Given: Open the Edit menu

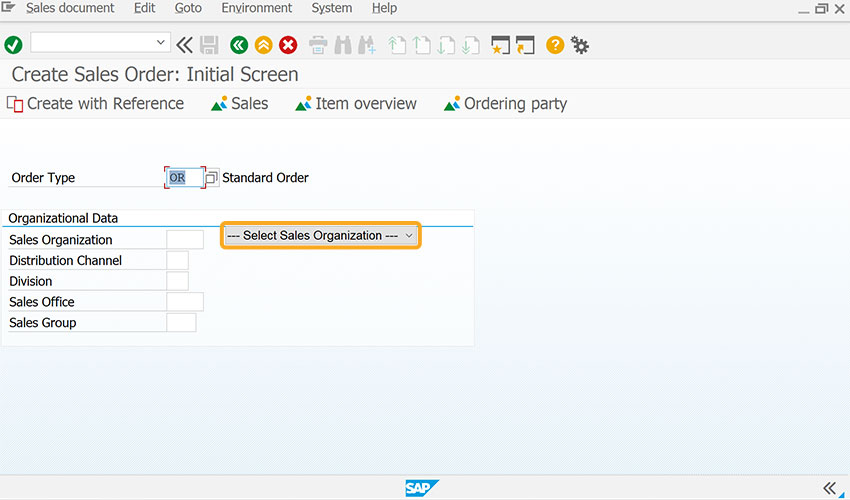Looking at the screenshot, I should (144, 8).
